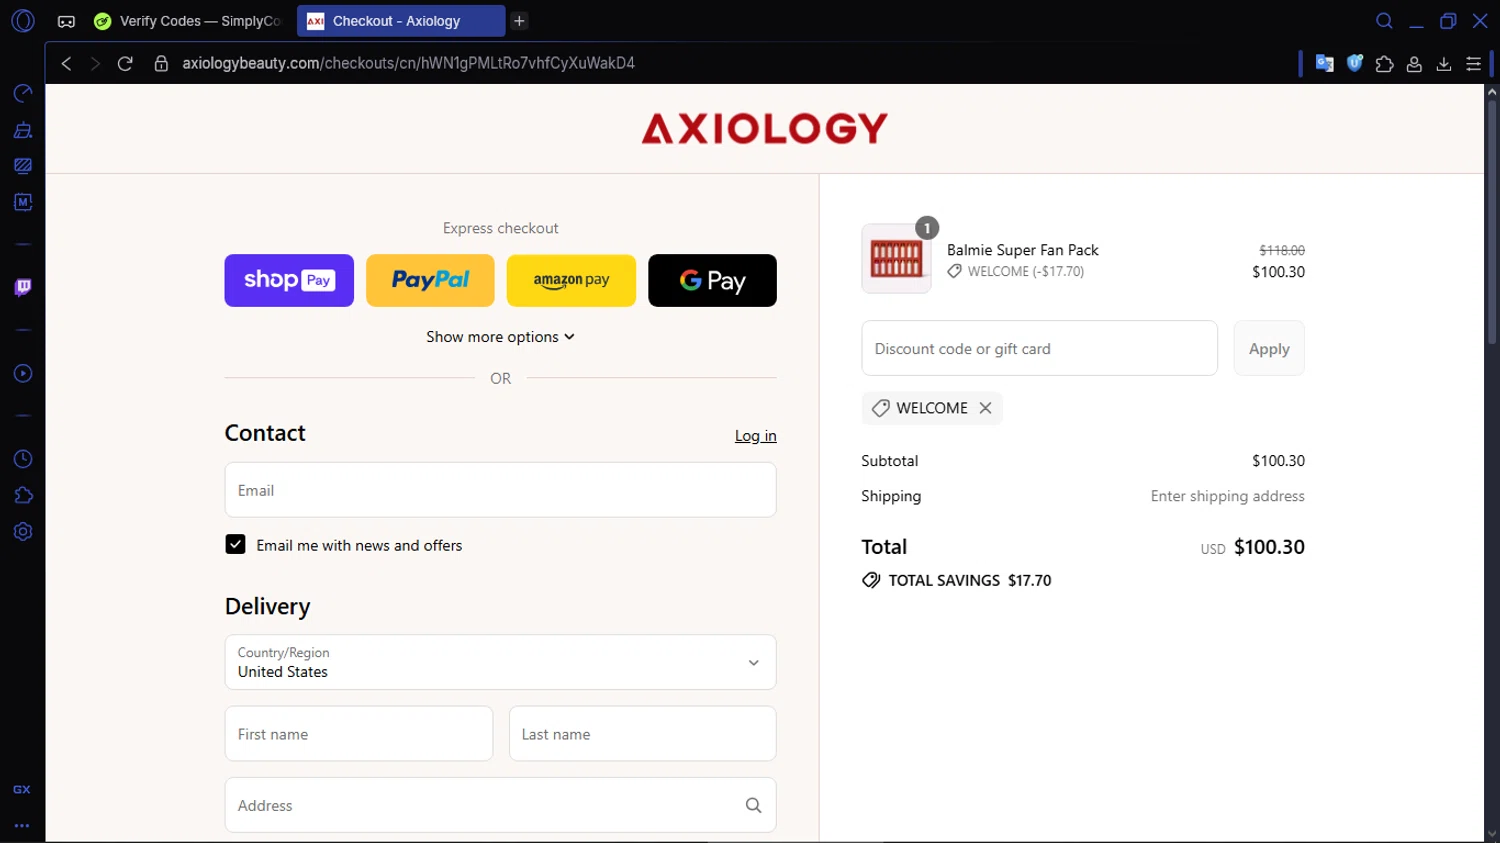The image size is (1500, 843).
Task: Pay with Google Pay
Action: click(x=712, y=280)
